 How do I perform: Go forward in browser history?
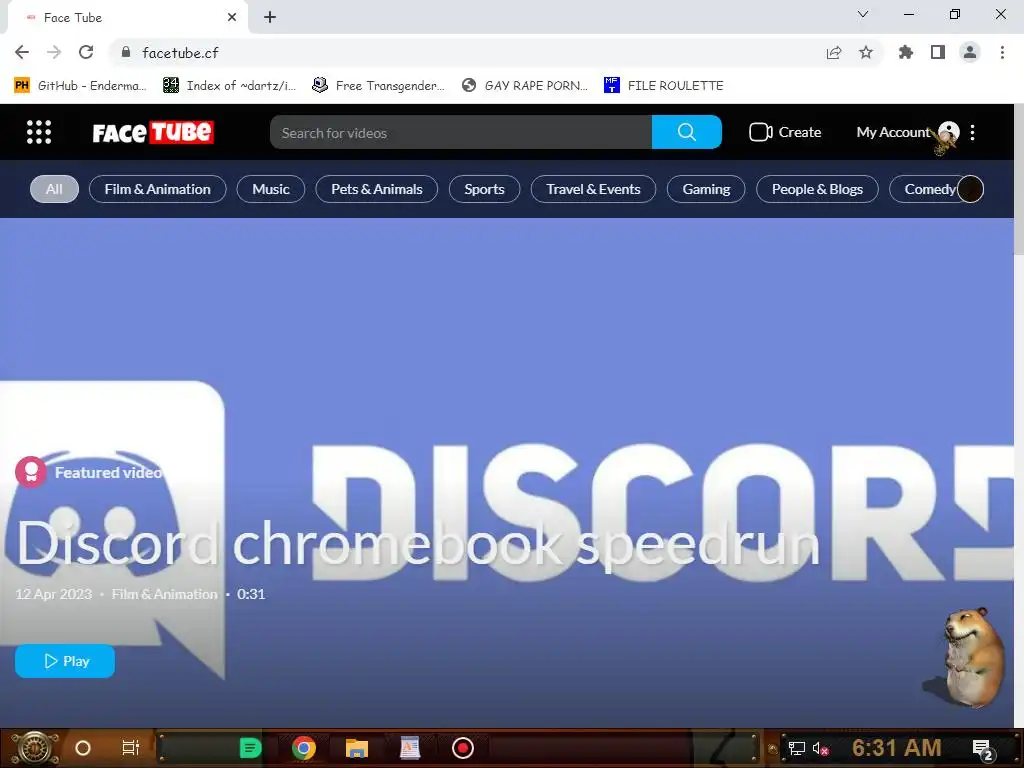(x=54, y=52)
